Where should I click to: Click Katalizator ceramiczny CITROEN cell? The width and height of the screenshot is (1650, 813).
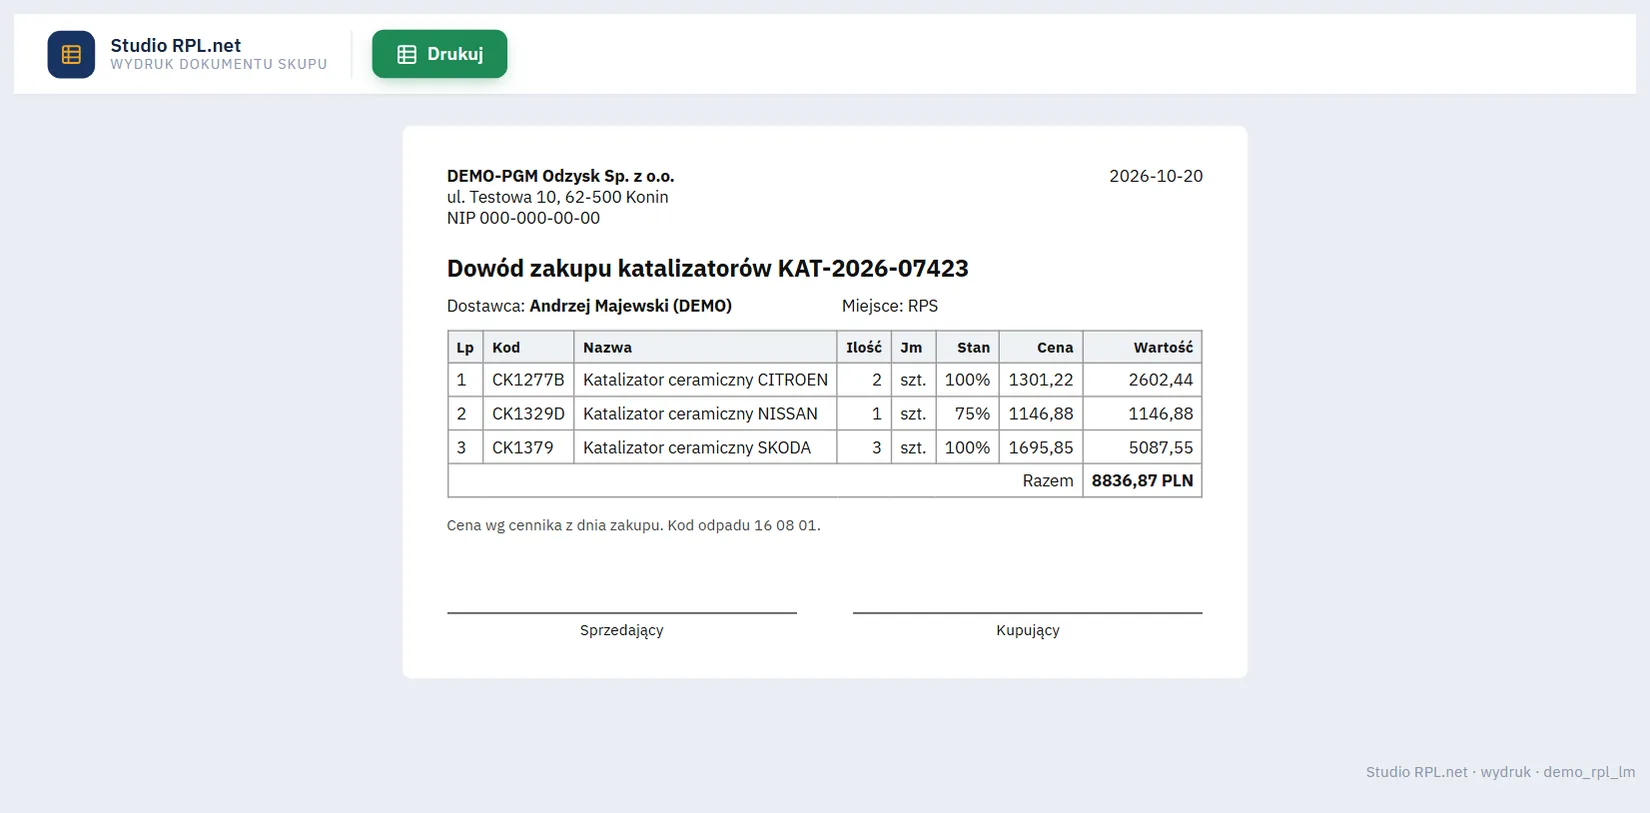[x=705, y=380]
